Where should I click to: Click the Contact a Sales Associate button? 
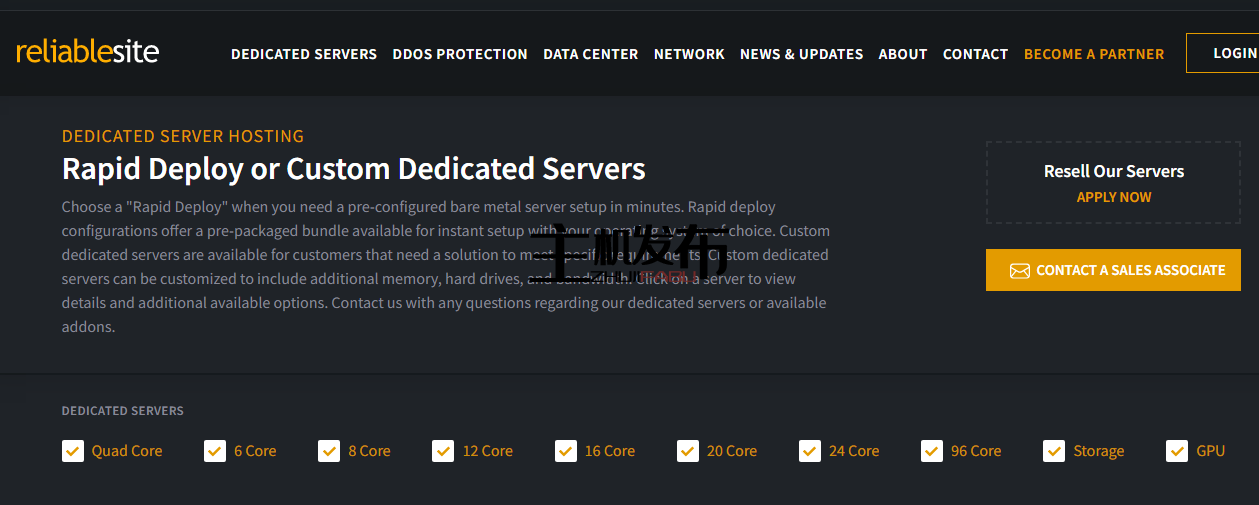tap(1113, 270)
